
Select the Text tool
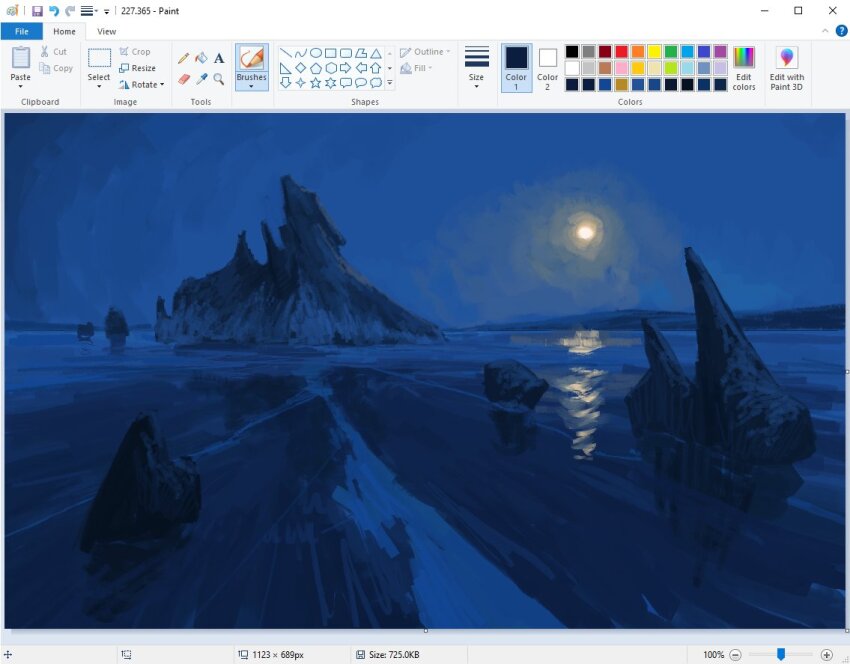point(219,58)
